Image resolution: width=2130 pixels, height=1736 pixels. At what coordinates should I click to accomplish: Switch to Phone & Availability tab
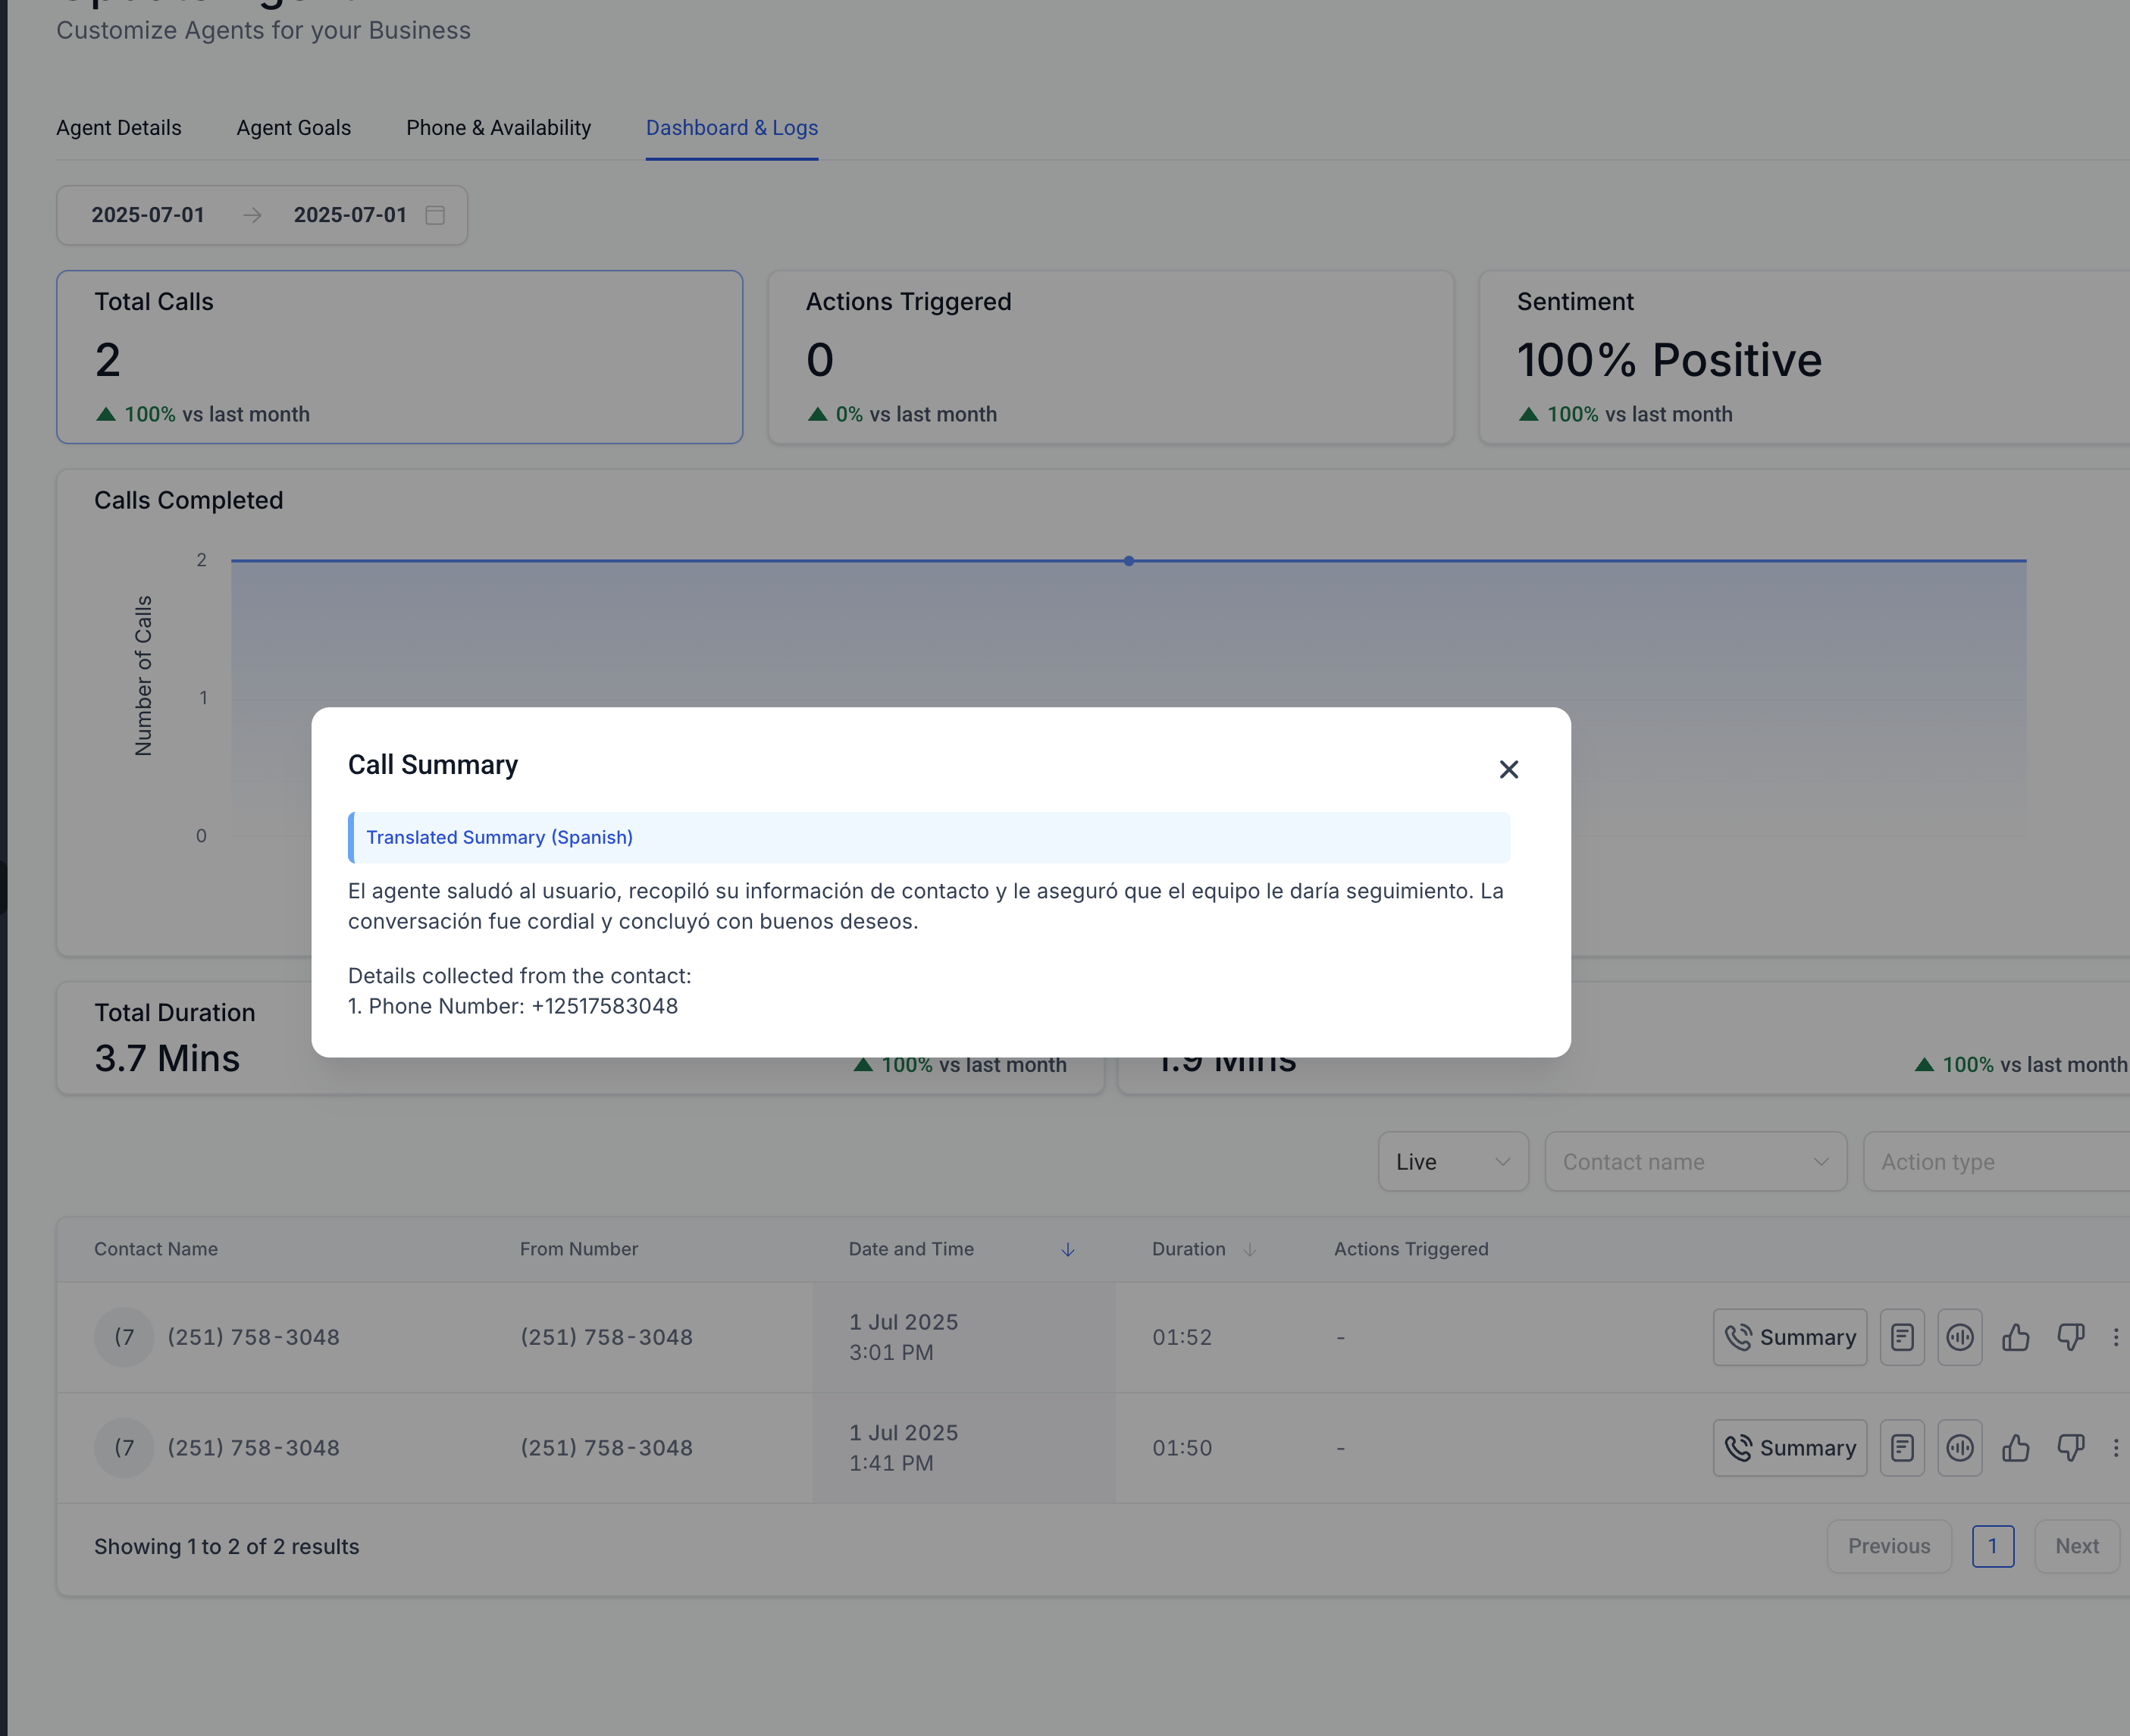click(498, 128)
